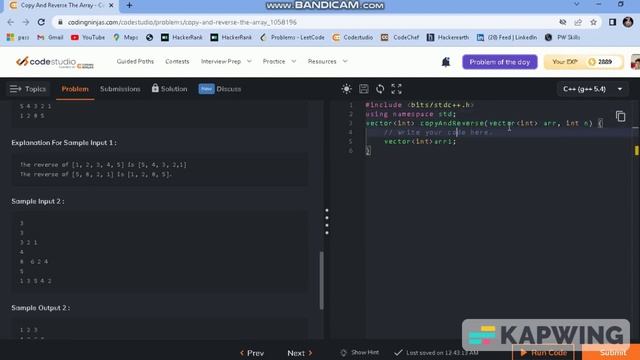Open the Topics list menu
The width and height of the screenshot is (640, 360).
(x=28, y=89)
